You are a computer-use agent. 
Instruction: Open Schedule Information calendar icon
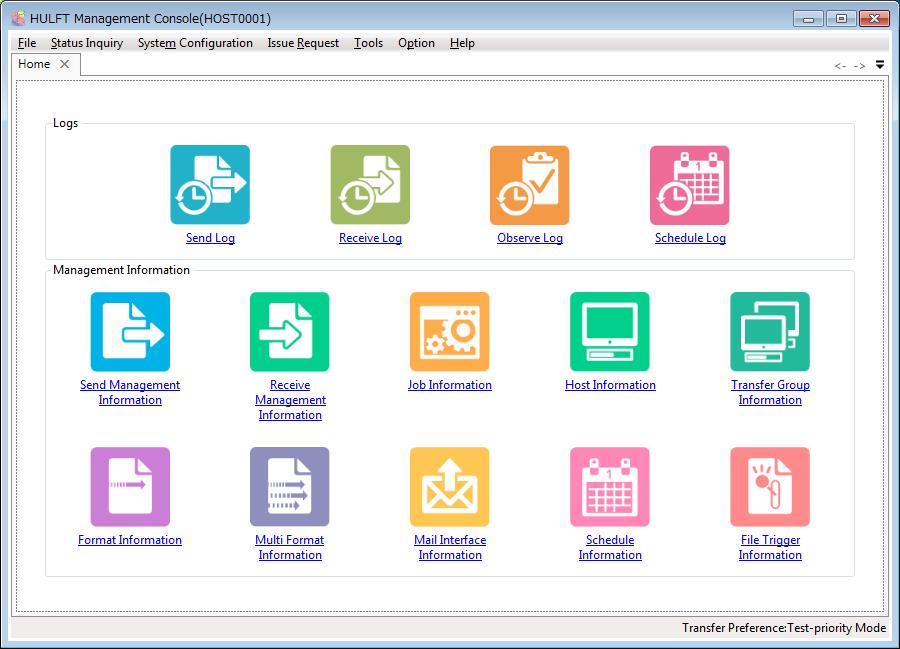[610, 487]
